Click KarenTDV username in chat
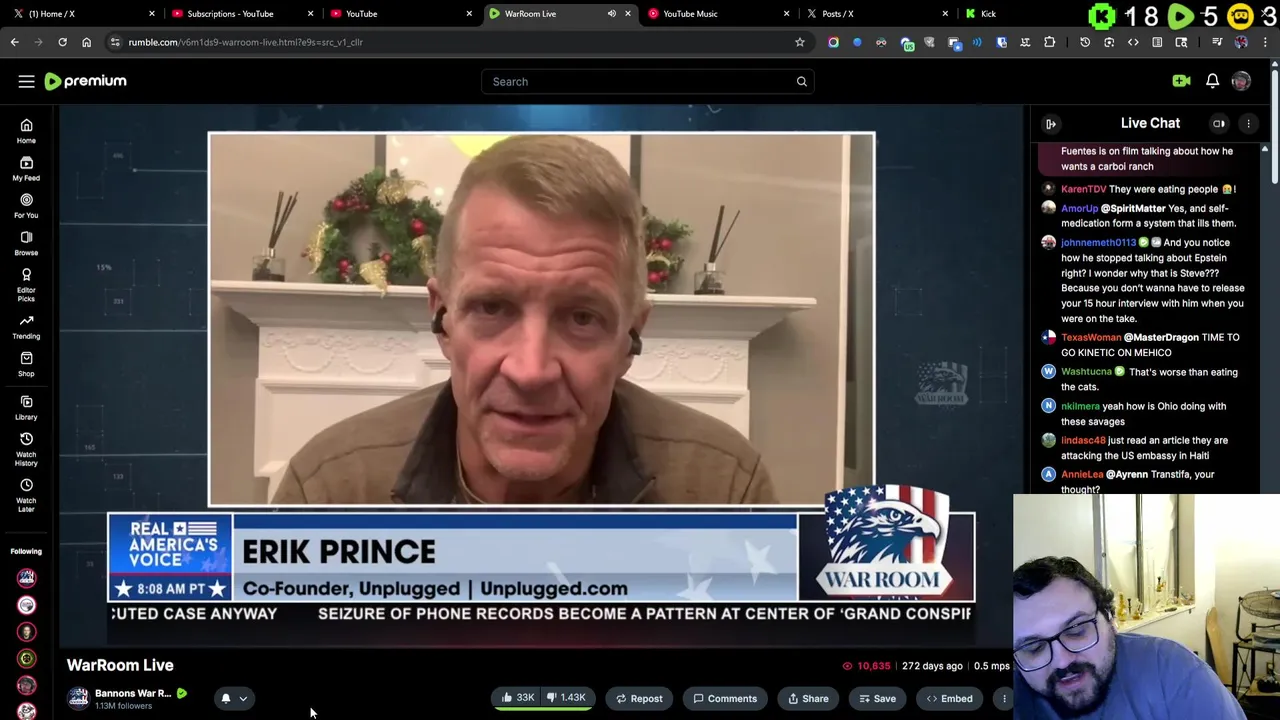1280x720 pixels. pyautogui.click(x=1083, y=189)
